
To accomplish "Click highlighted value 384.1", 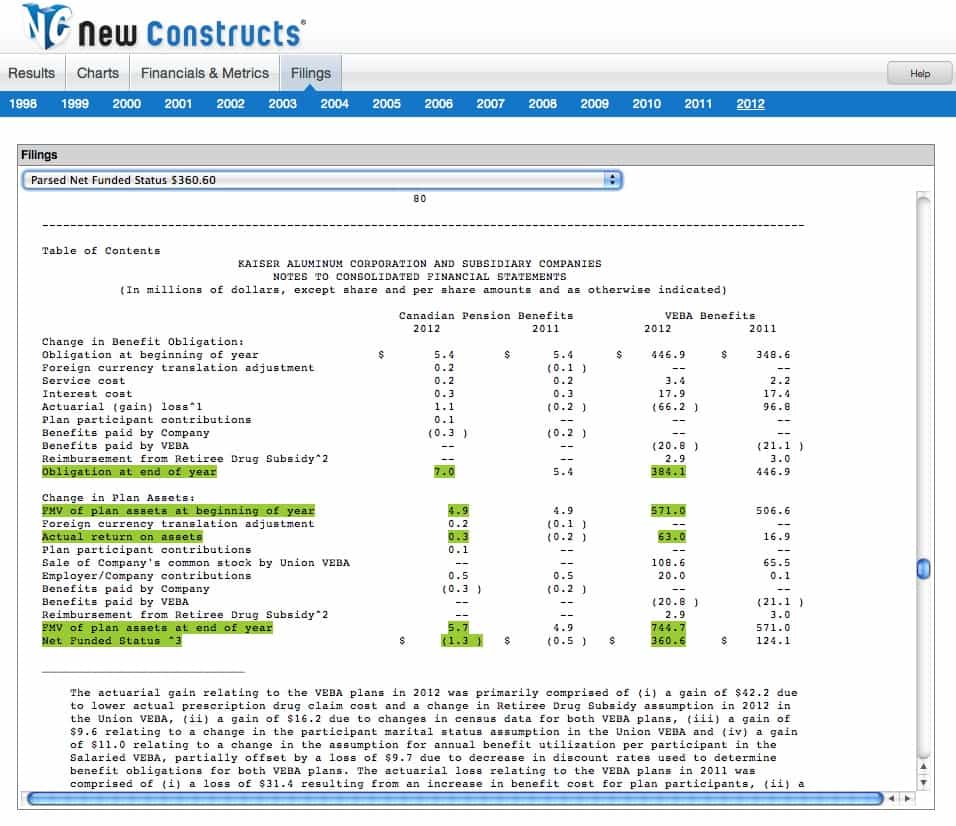I will tap(668, 472).
